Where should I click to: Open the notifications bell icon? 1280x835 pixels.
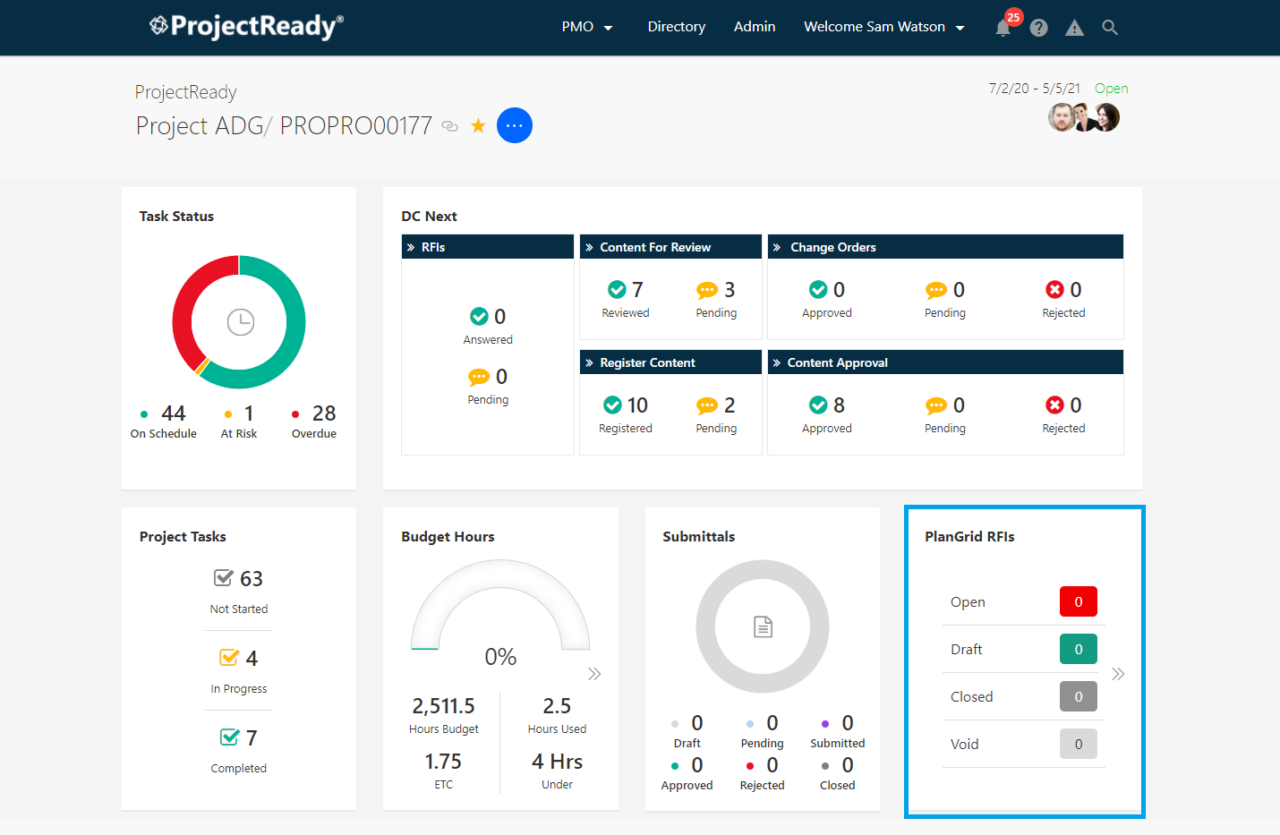[x=1002, y=27]
